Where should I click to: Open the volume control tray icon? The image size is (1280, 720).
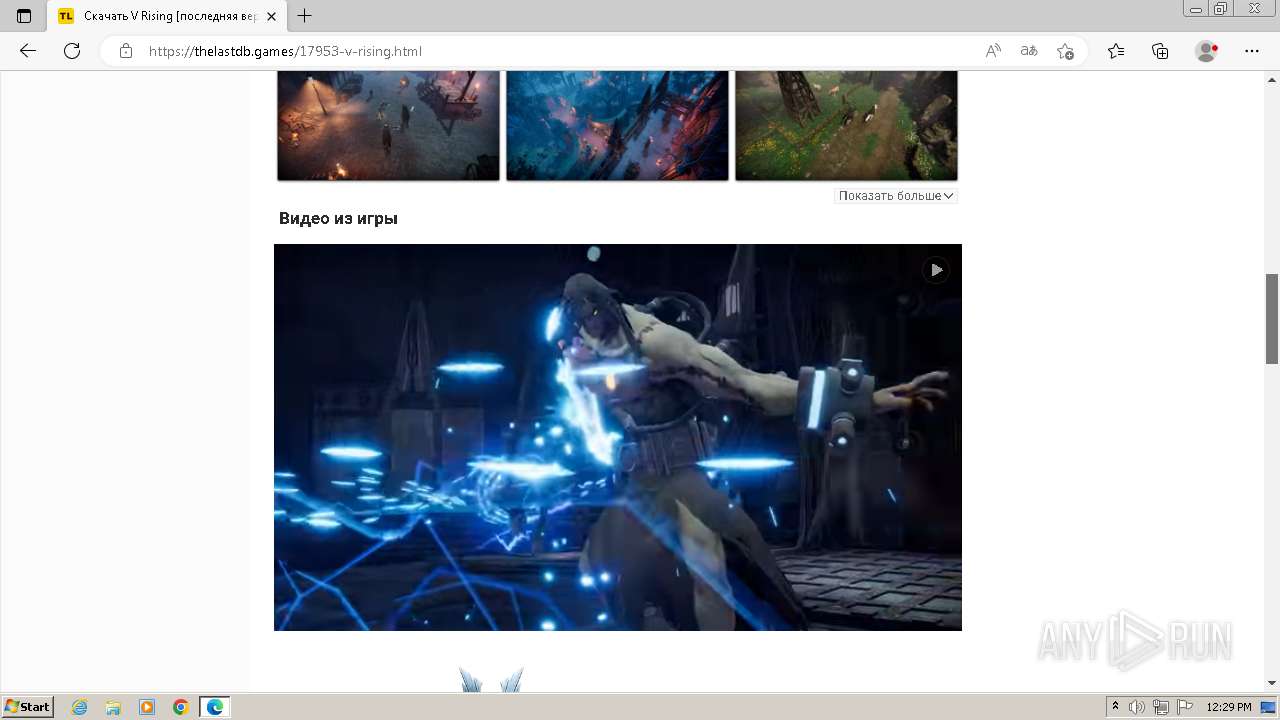coord(1137,707)
